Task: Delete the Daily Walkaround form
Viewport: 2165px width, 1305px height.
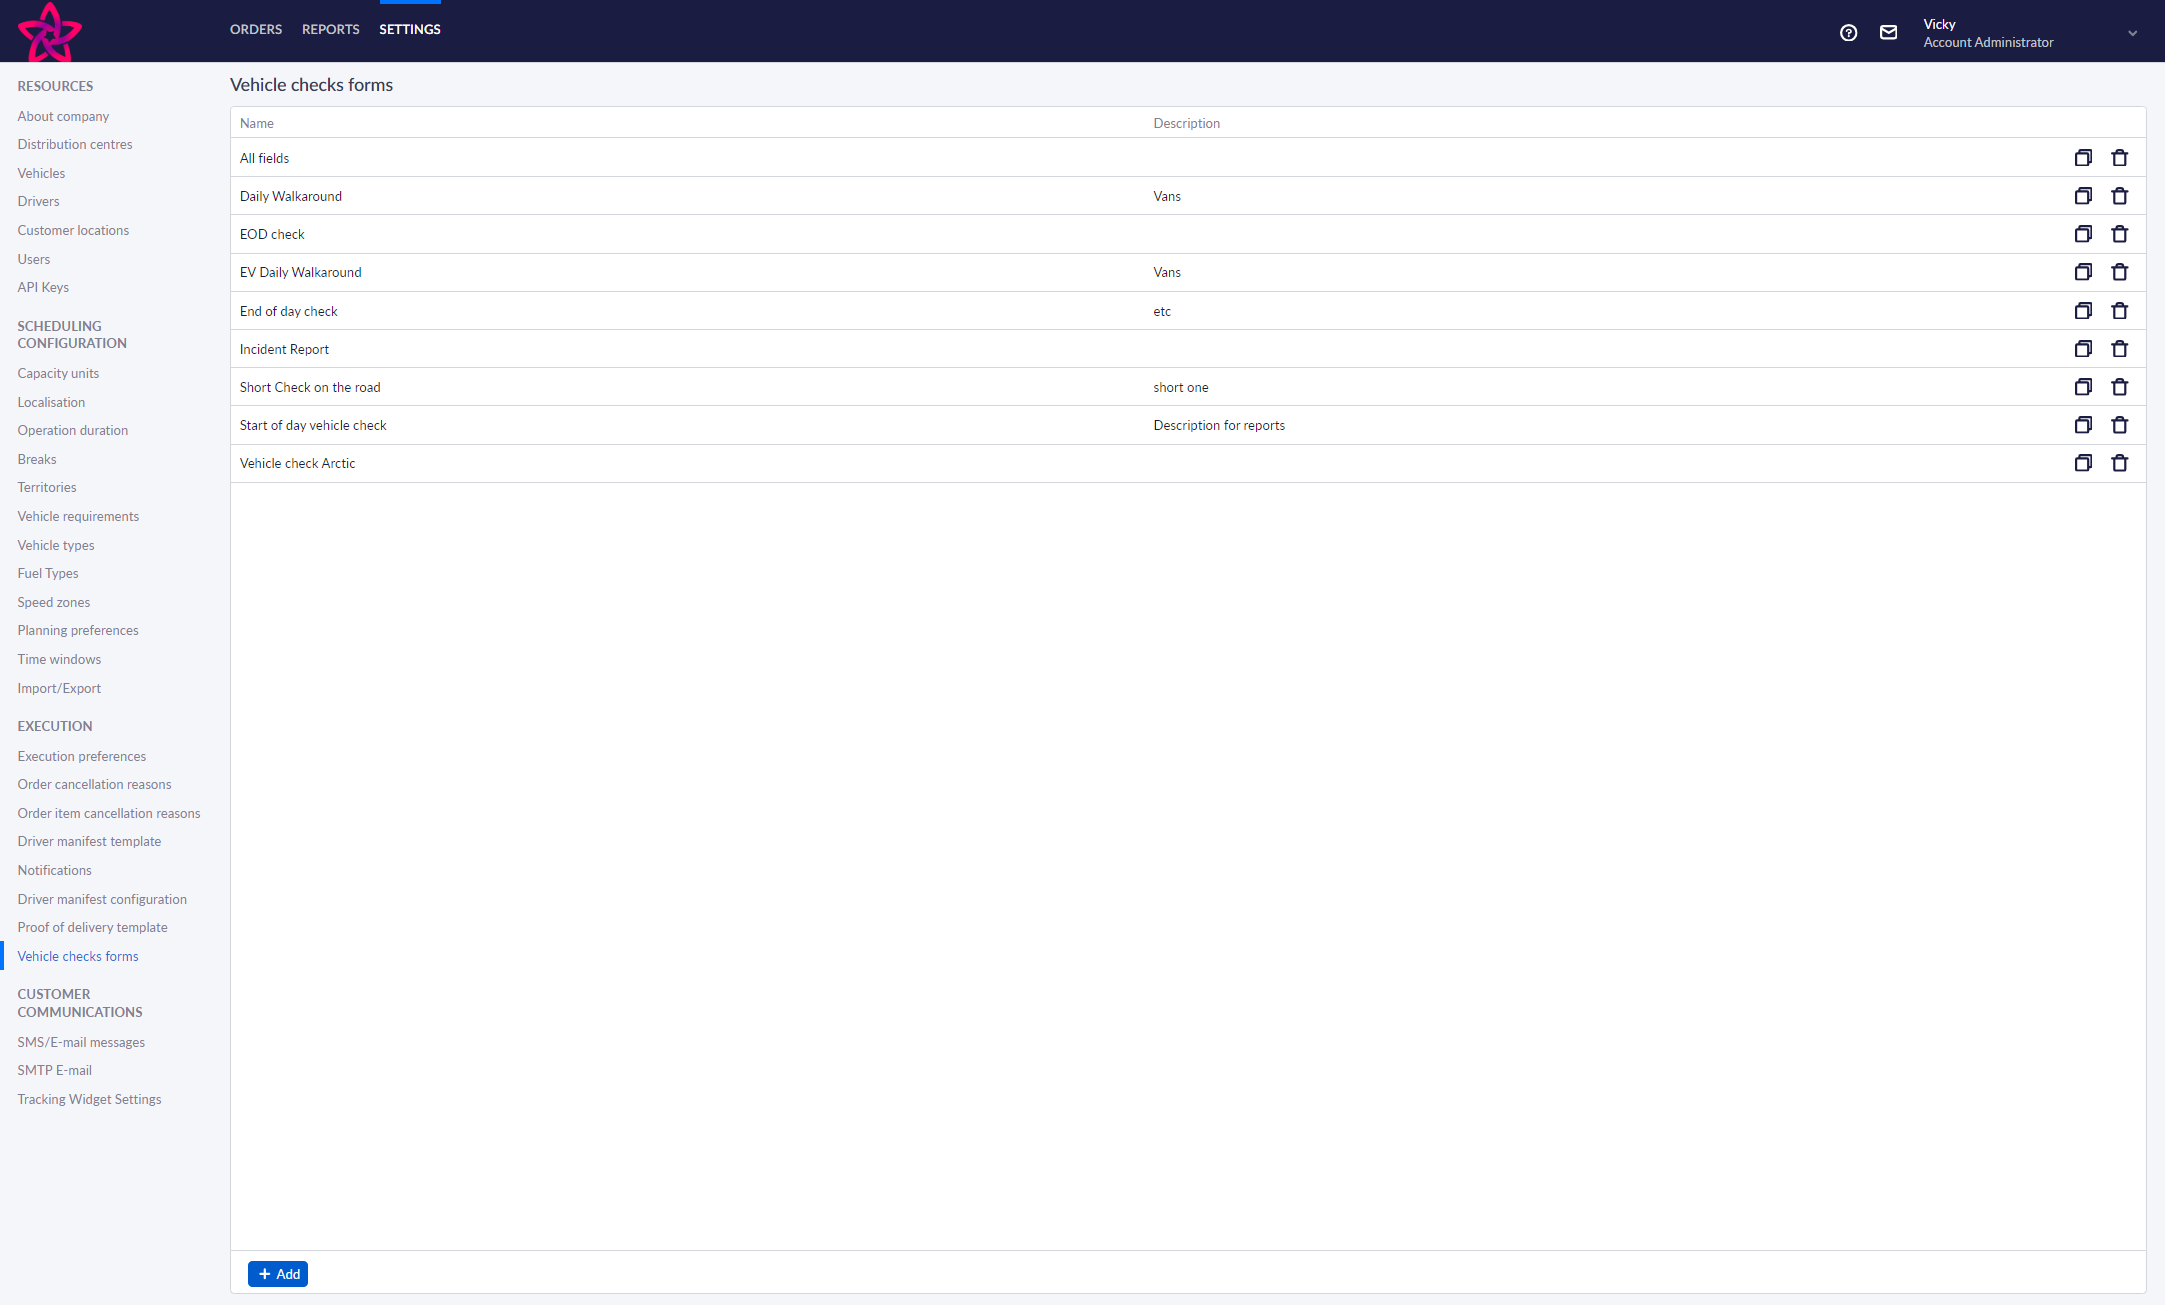Action: [2119, 196]
